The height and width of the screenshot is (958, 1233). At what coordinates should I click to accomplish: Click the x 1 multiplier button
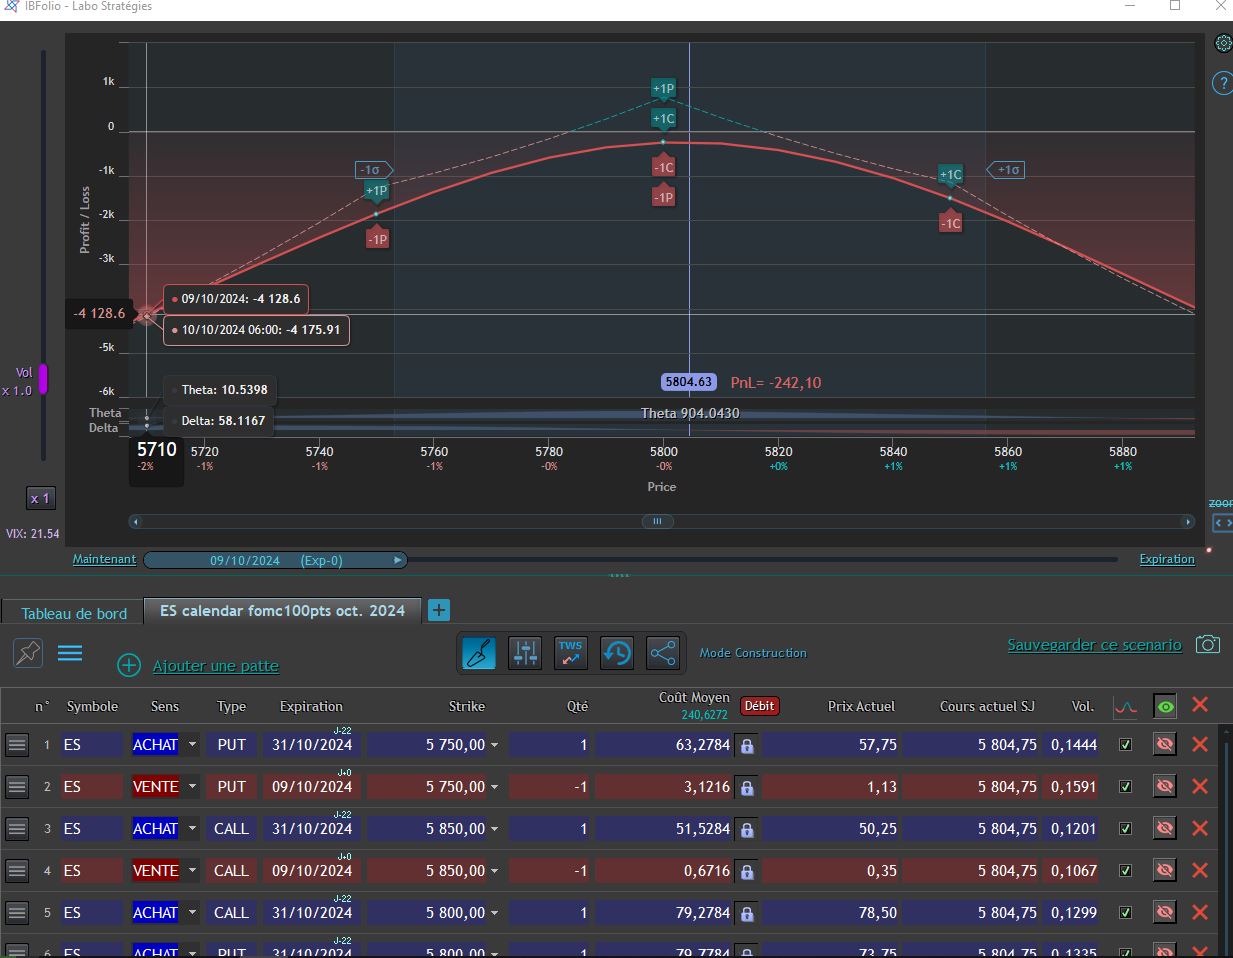pyautogui.click(x=40, y=498)
